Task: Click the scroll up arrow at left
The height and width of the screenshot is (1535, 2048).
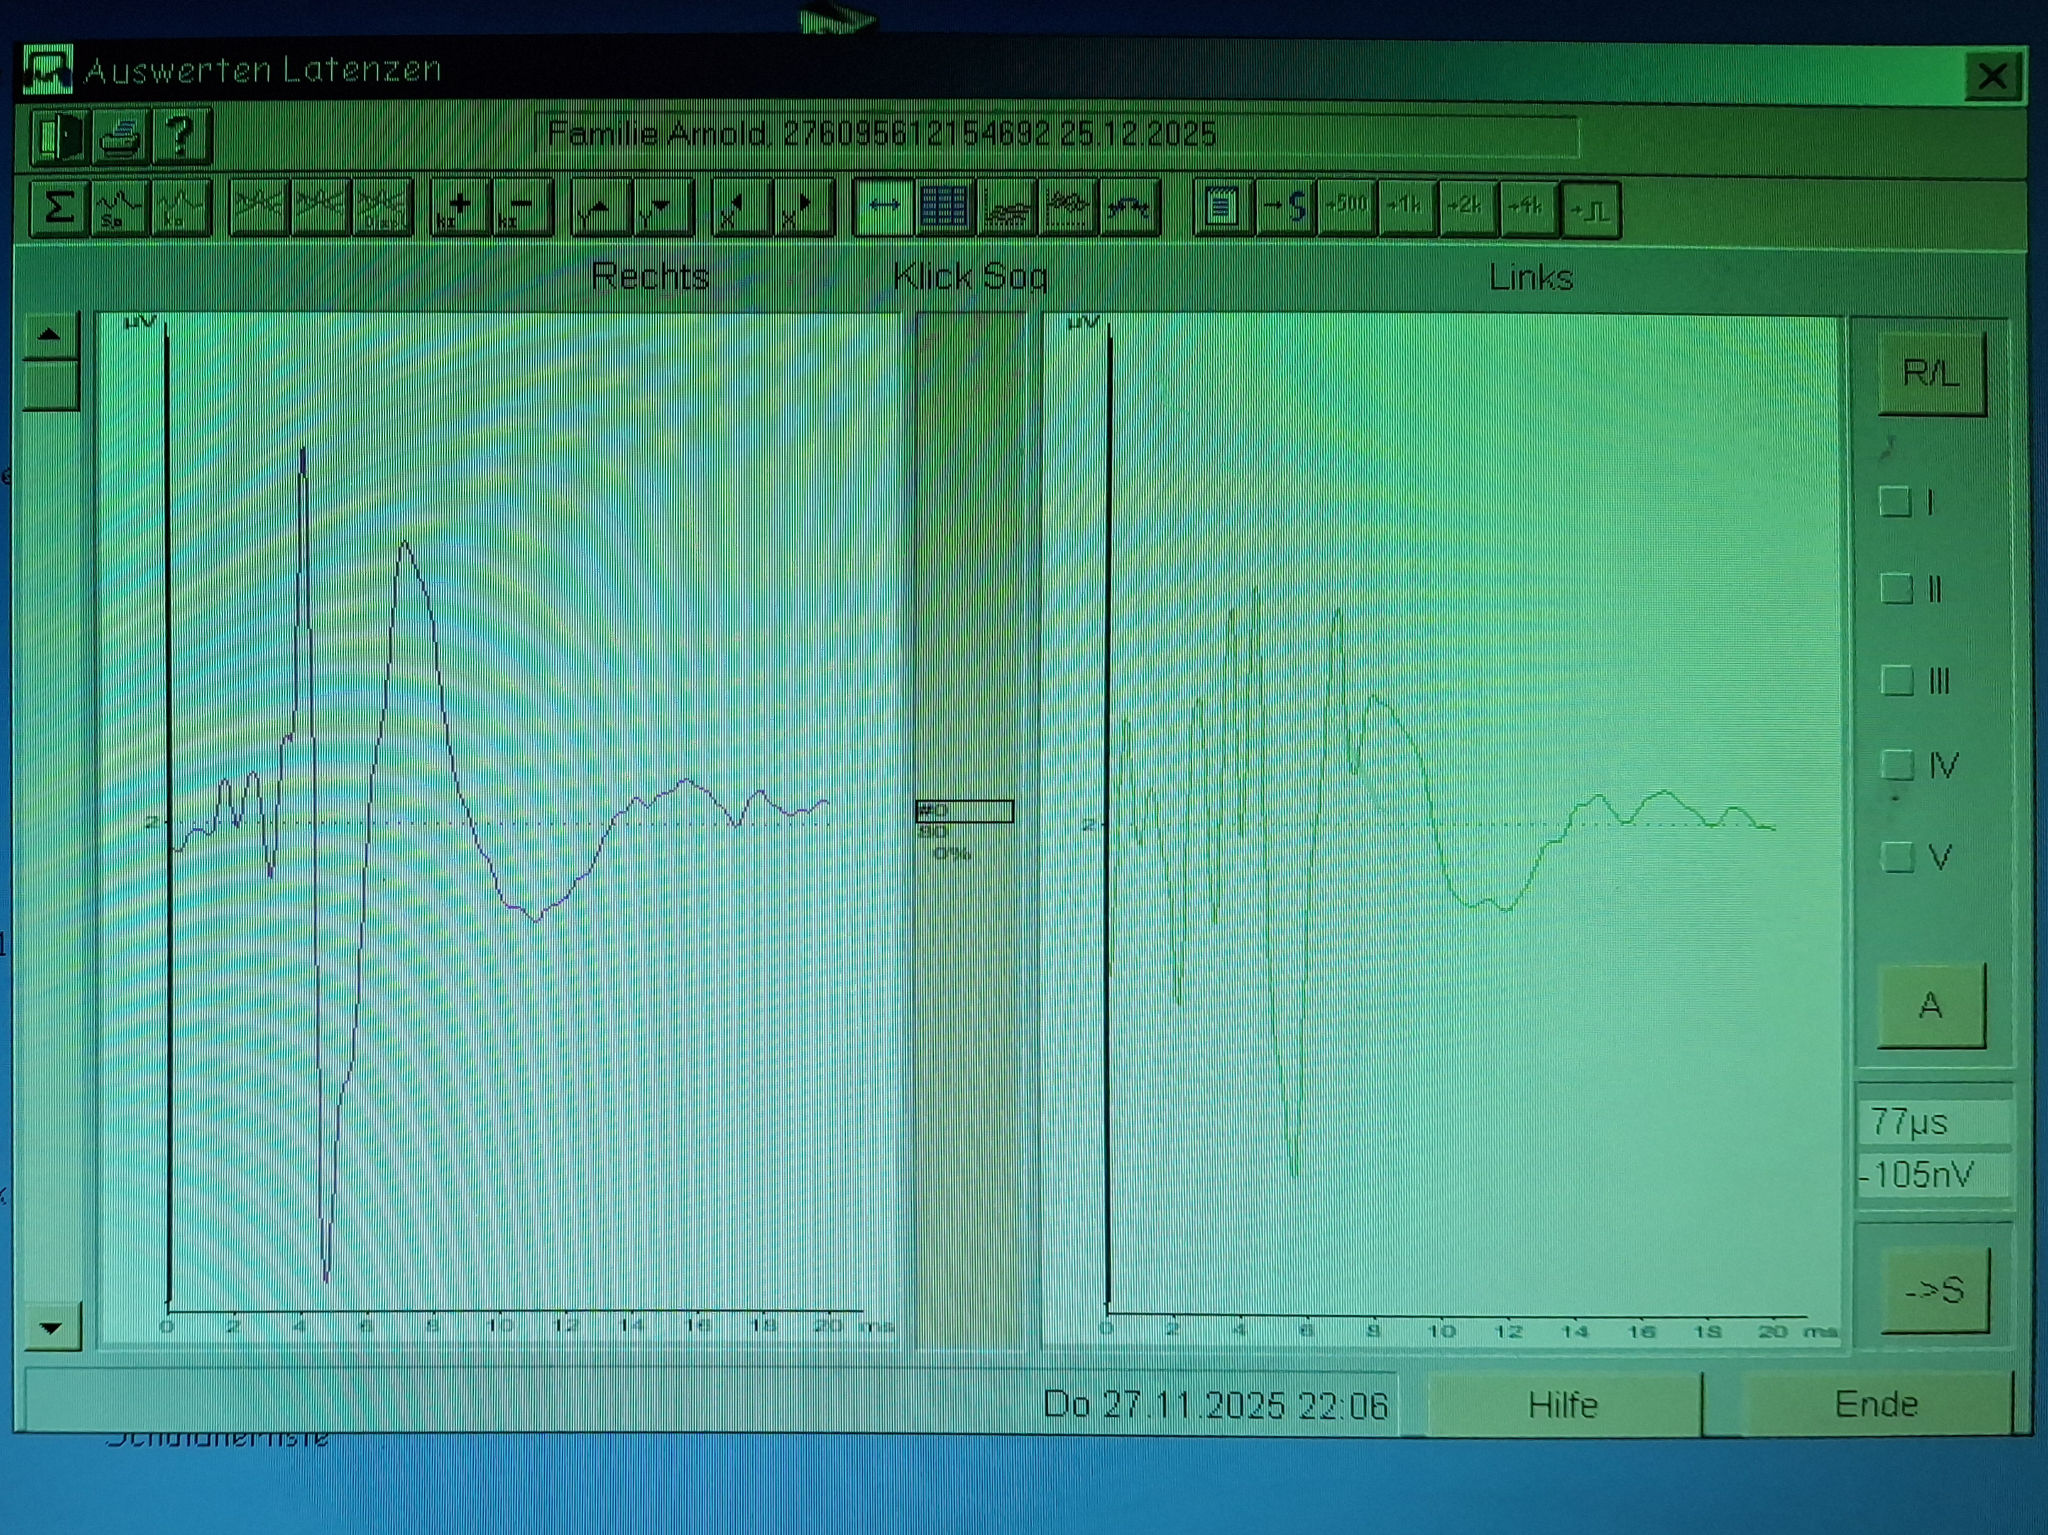Action: (x=50, y=336)
